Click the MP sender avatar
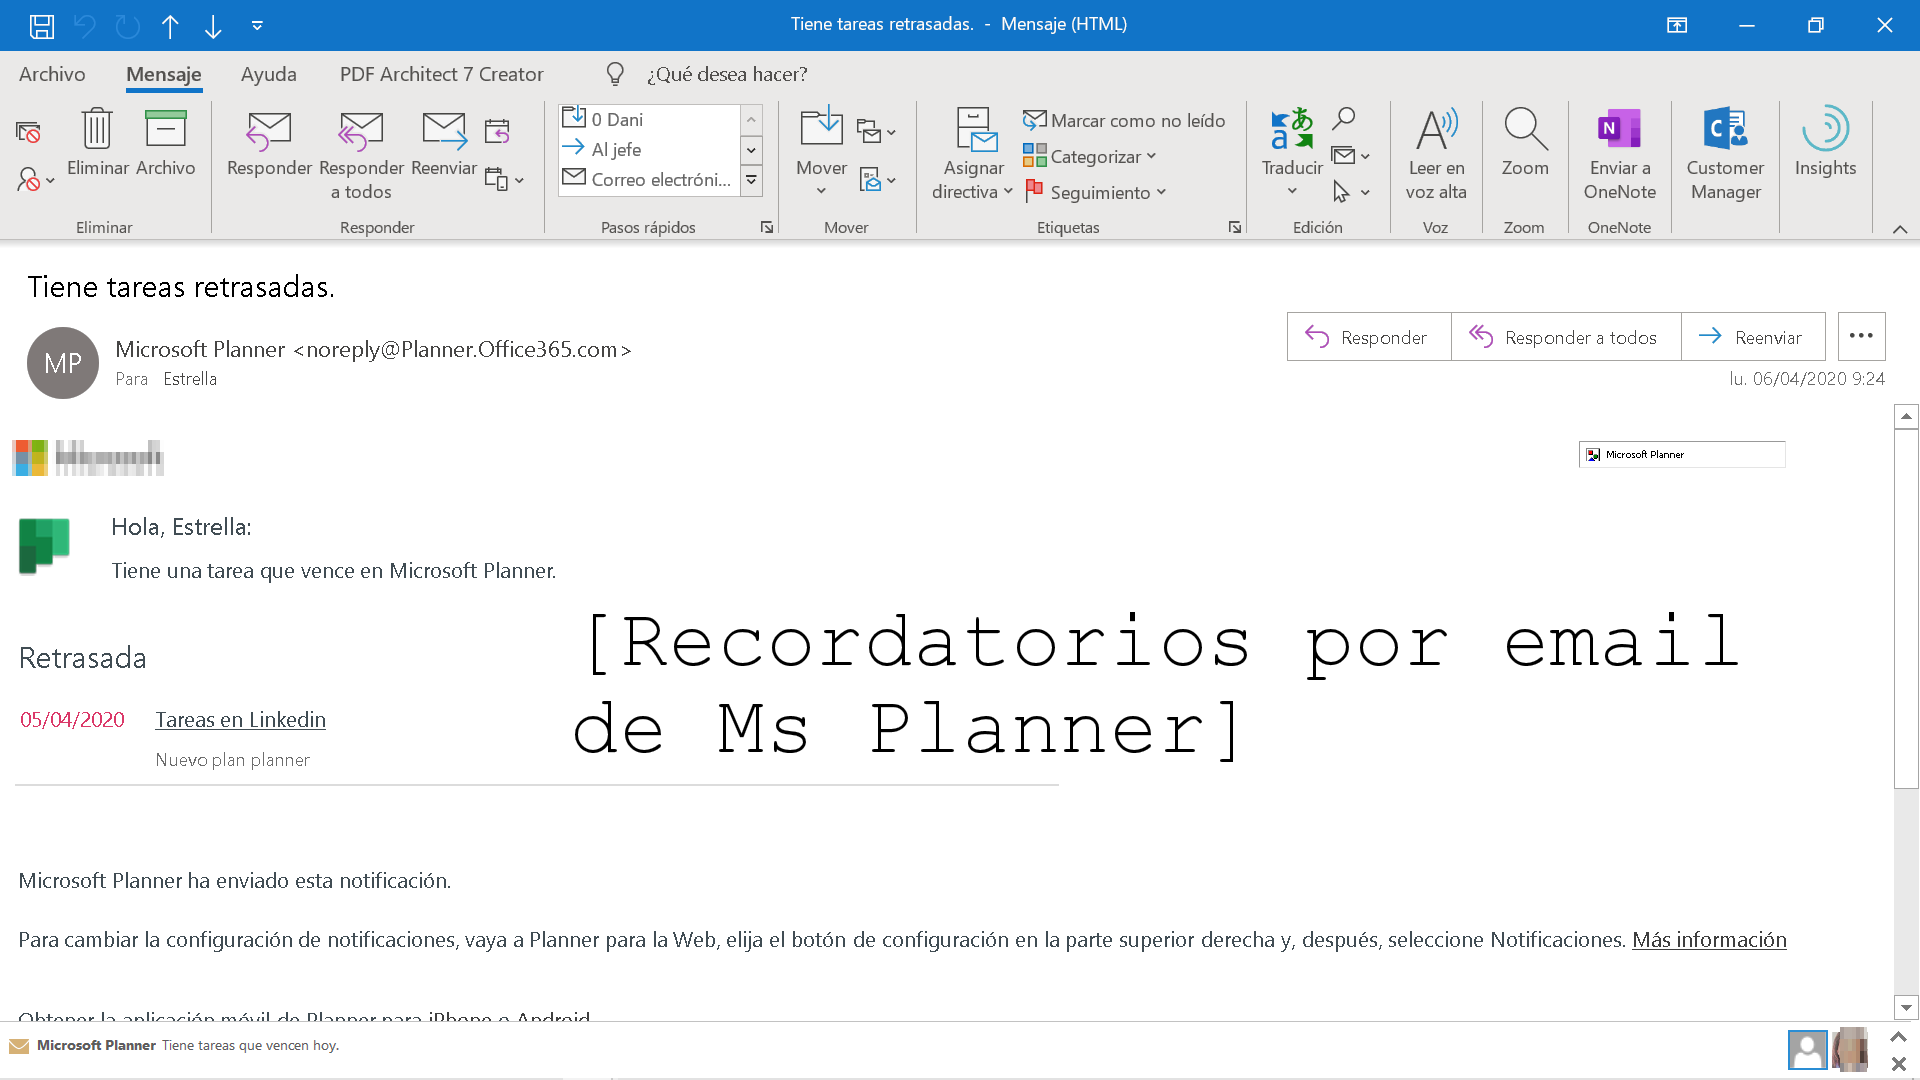 click(x=63, y=363)
